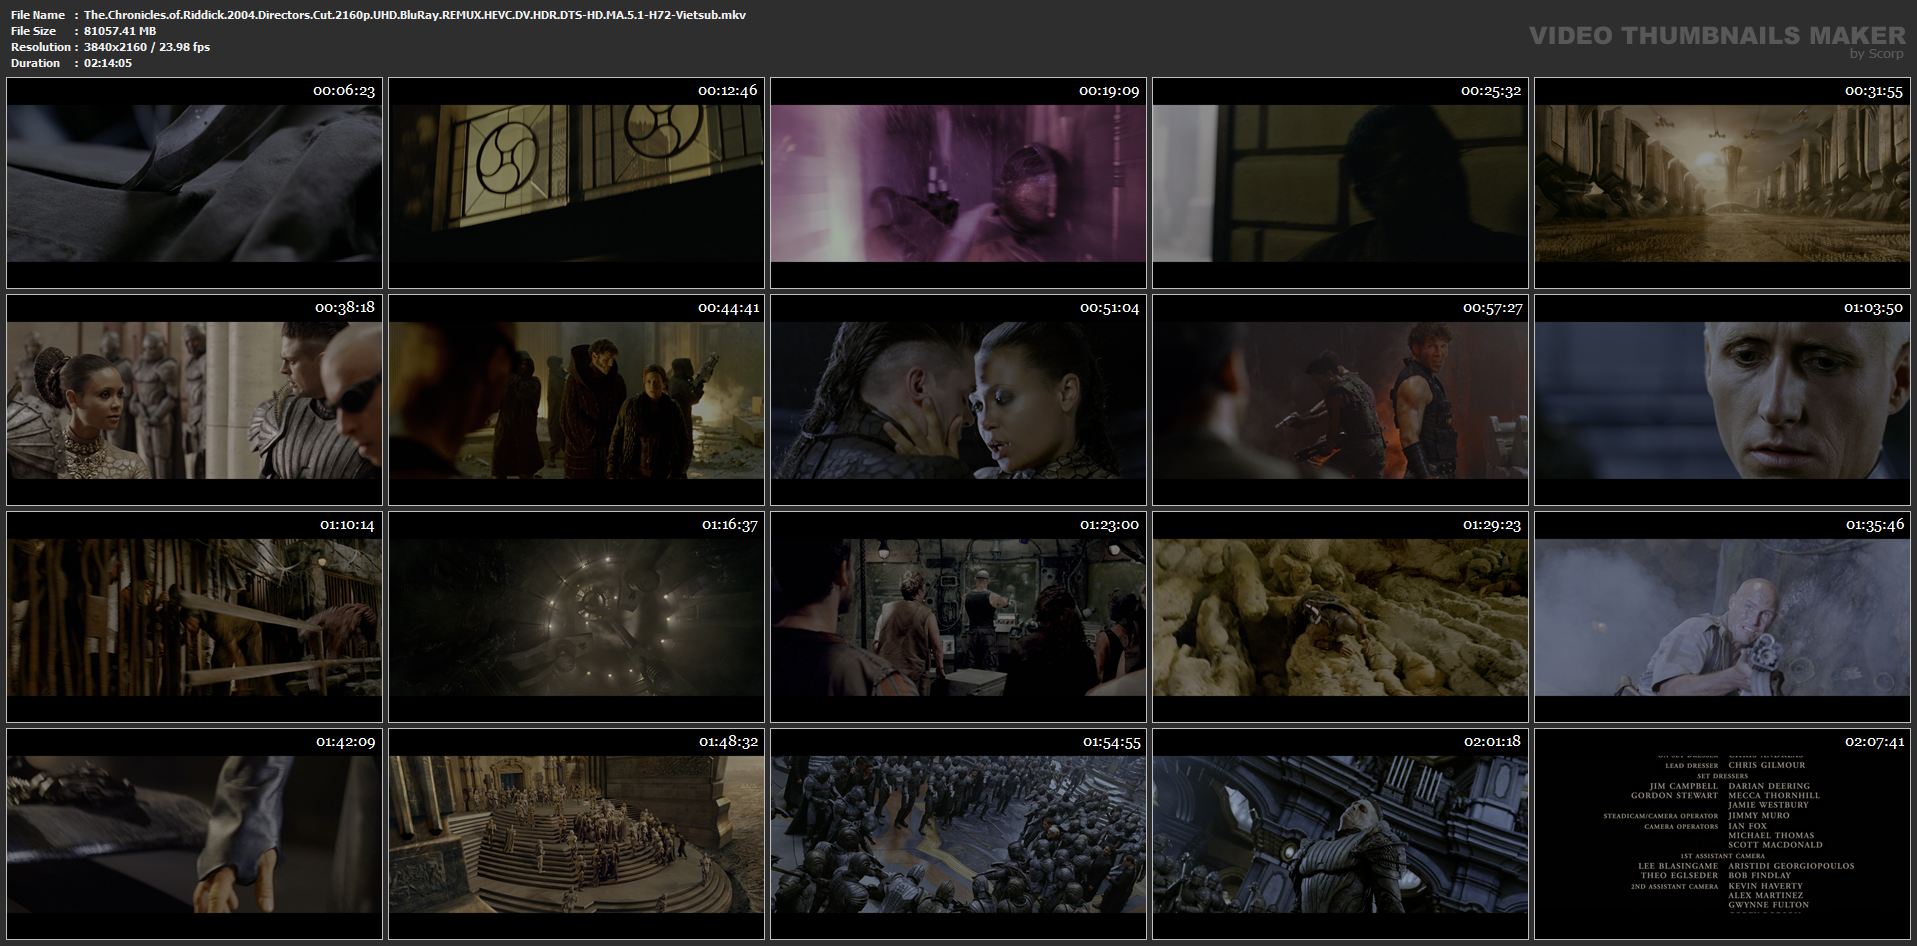Pick the thumbnail at 01:10:14
Image resolution: width=1917 pixels, height=946 pixels.
pos(194,617)
